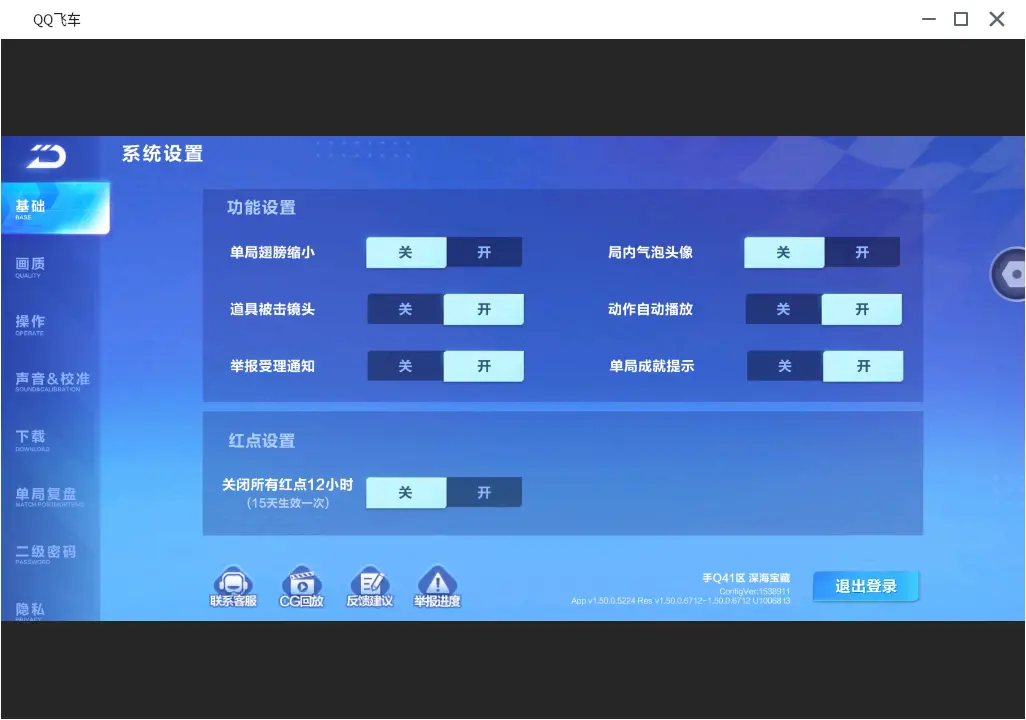Image resolution: width=1026 pixels, height=720 pixels.
Task: Click the 手Q41区 深海宝藏 server text
Action: tap(746, 578)
